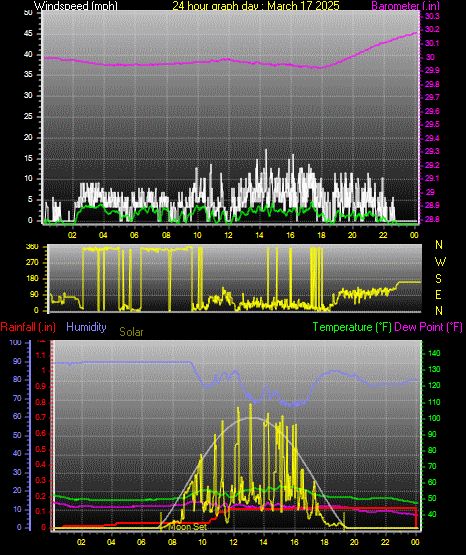
Task: Click the 100 temperature scale value
Action: (434, 418)
